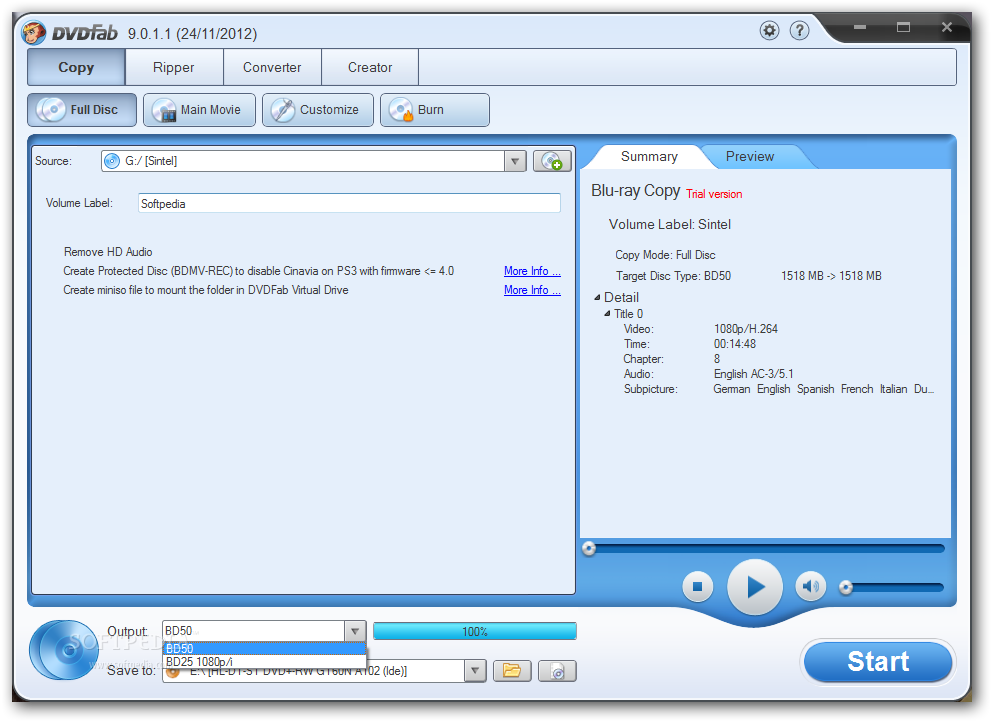The height and width of the screenshot is (722, 992).
Task: Open the Source drive dropdown
Action: pos(515,160)
